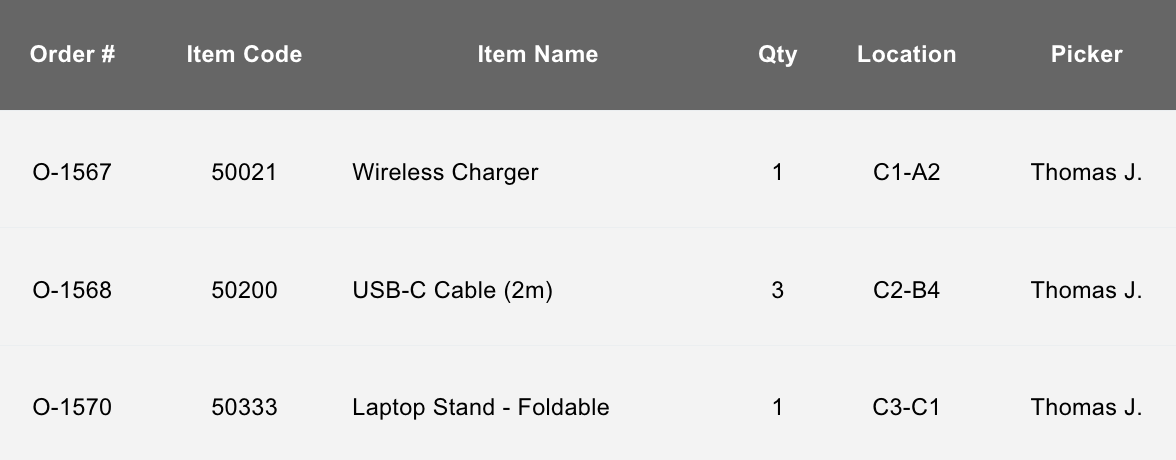Click location C3-C1
Screen dimensions: 1176x460
[906, 408]
